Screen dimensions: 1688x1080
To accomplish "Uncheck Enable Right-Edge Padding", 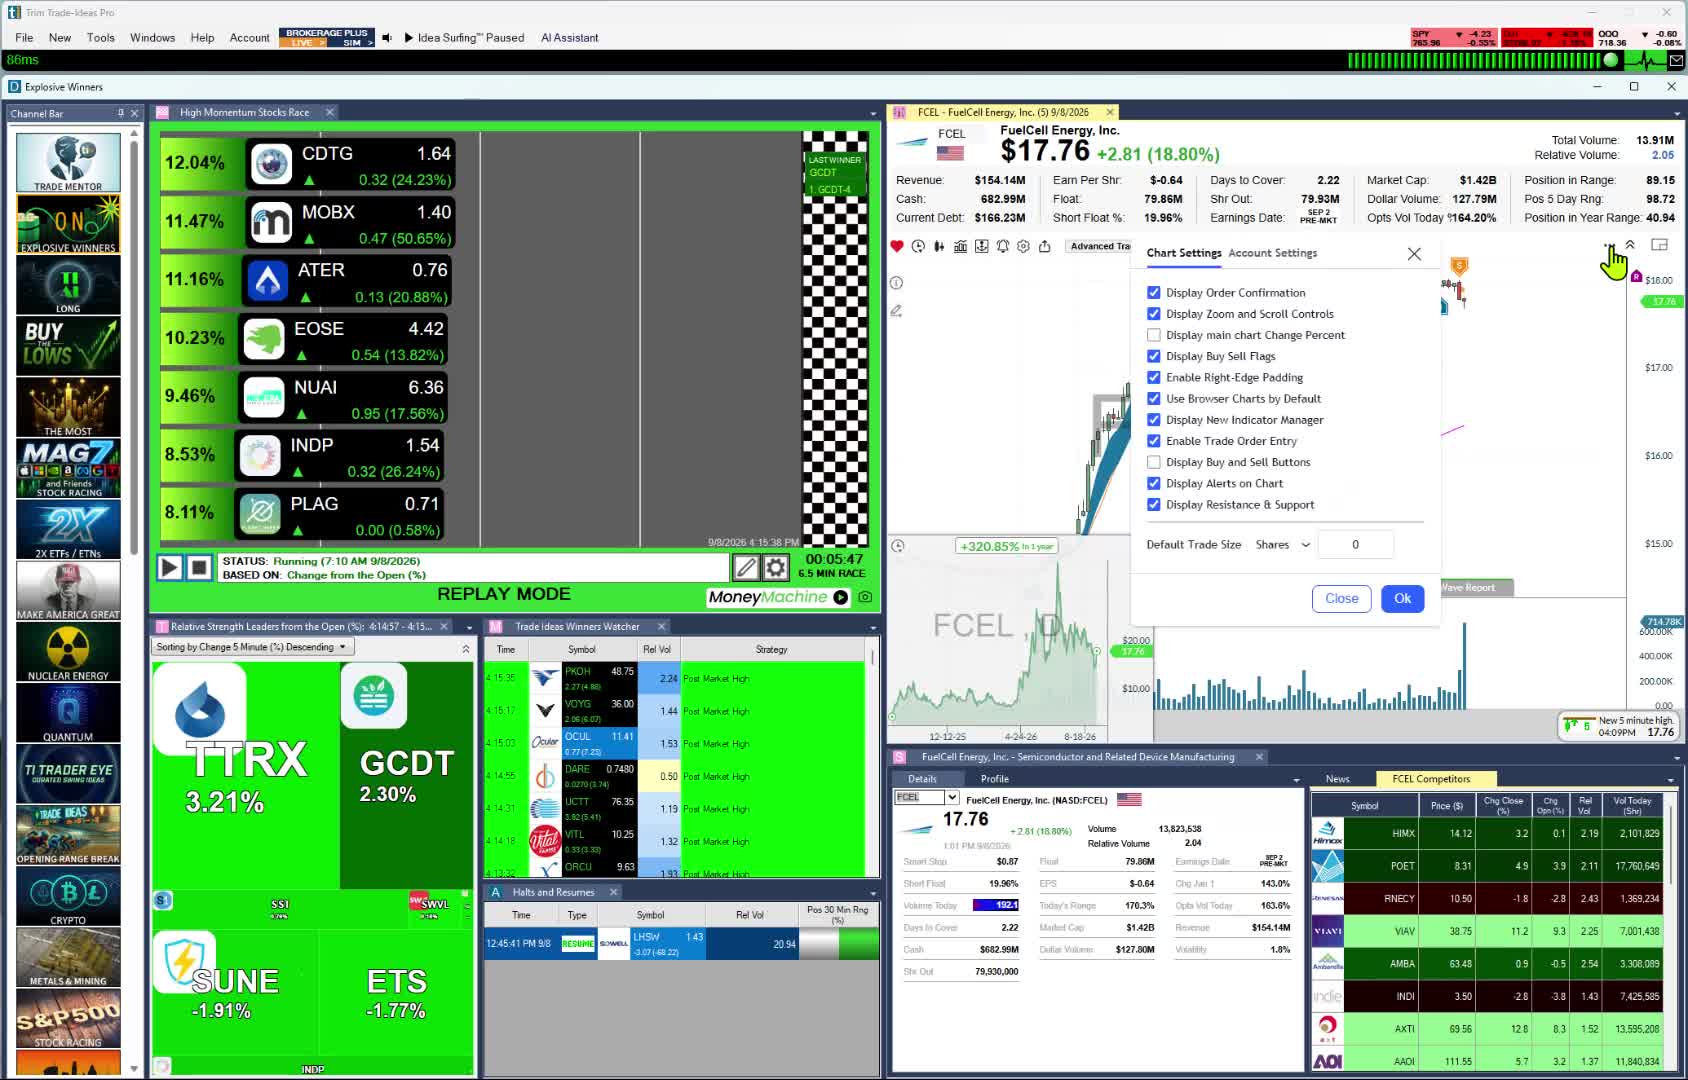I will tap(1154, 377).
